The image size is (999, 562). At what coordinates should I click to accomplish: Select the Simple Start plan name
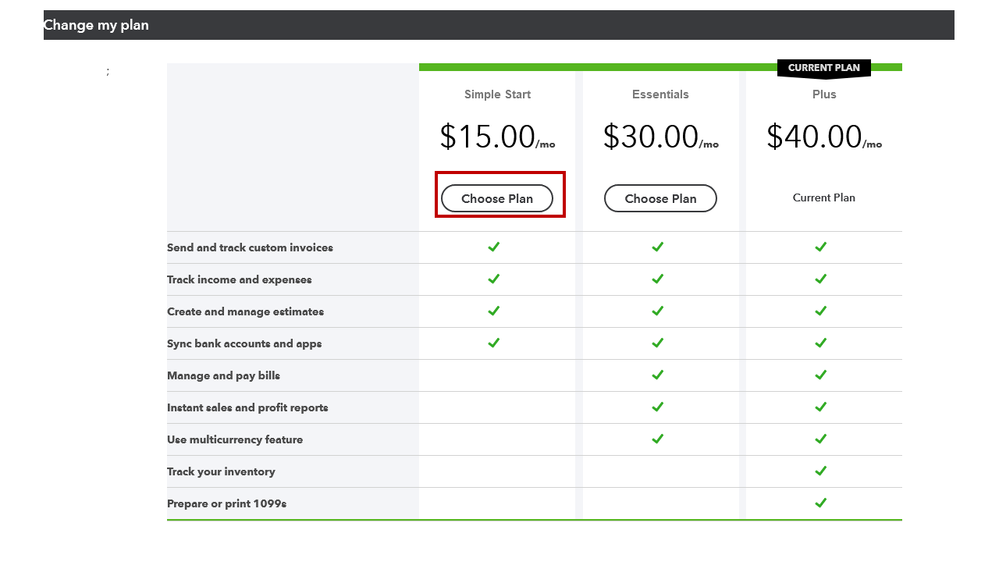(497, 95)
